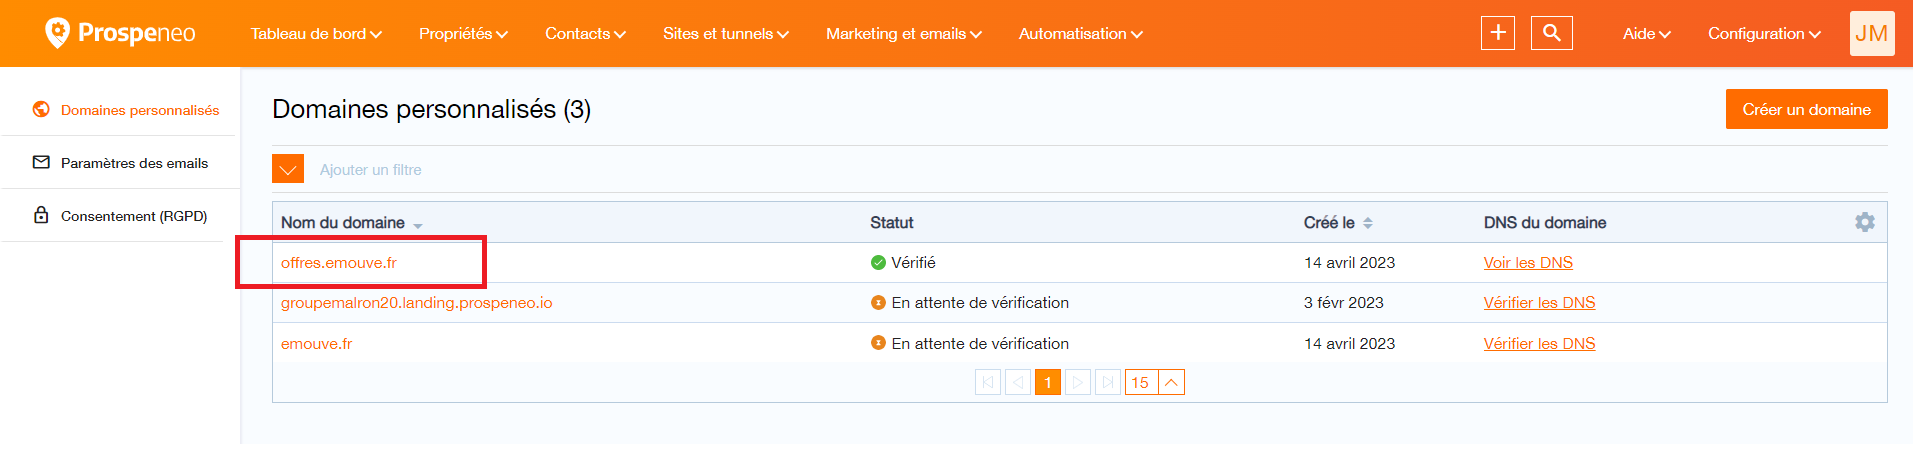Click pending status icon for emouve.fr
The image size is (1926, 449).
click(878, 343)
